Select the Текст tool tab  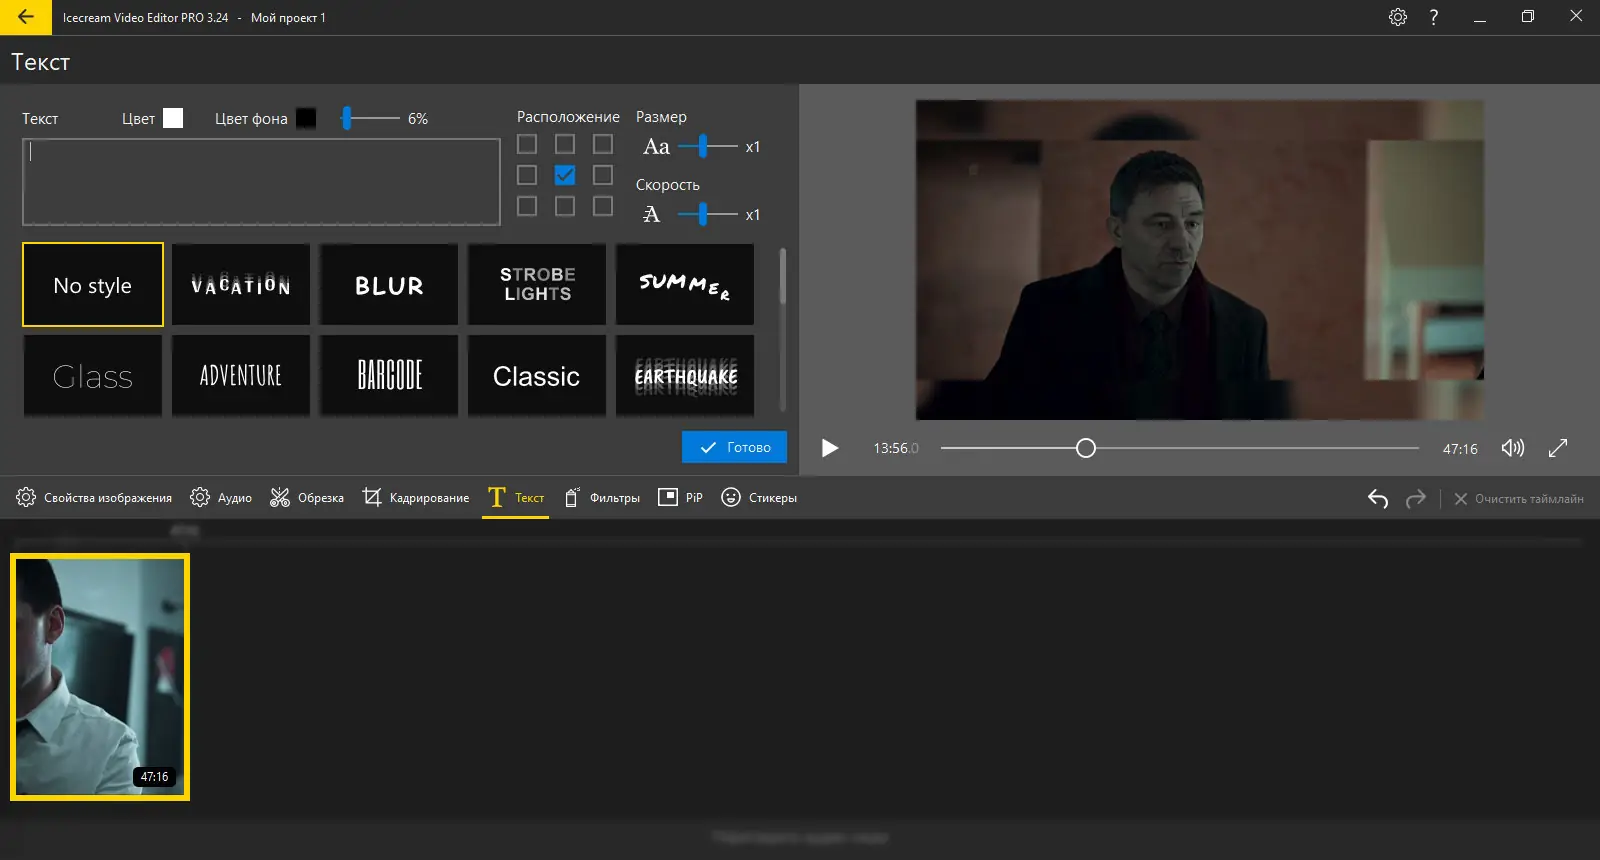tap(516, 497)
